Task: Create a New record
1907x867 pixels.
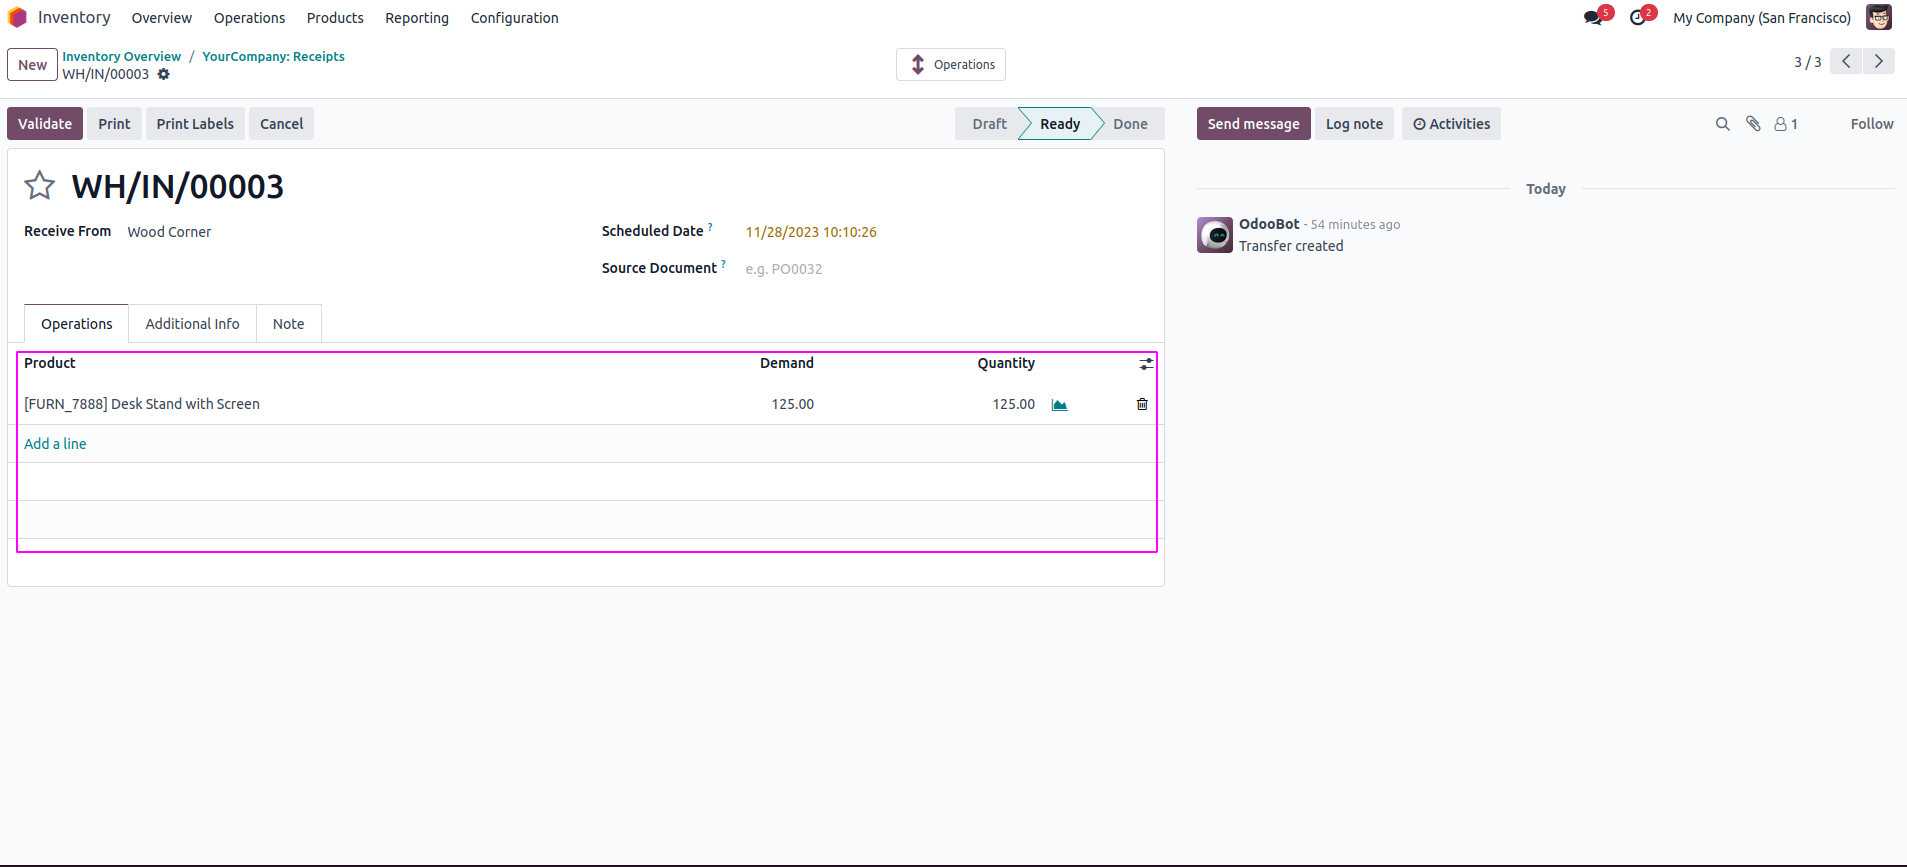Action: pos(32,65)
